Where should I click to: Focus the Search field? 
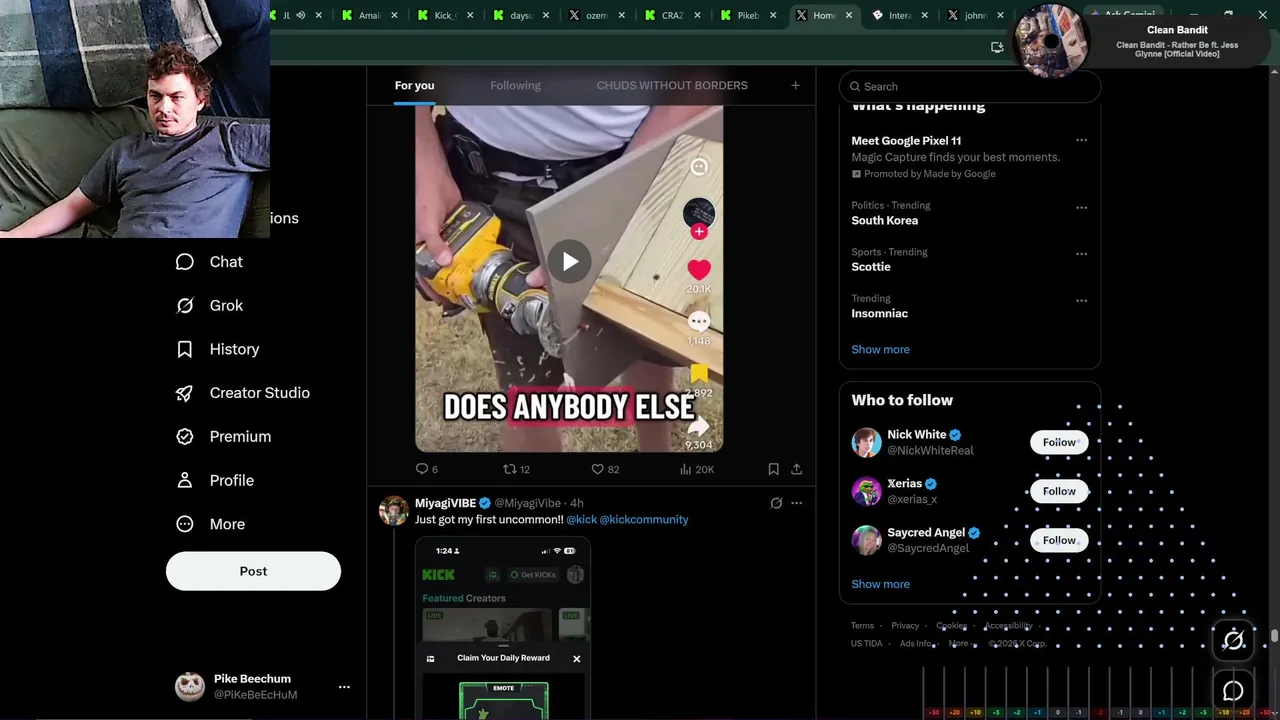coord(970,87)
